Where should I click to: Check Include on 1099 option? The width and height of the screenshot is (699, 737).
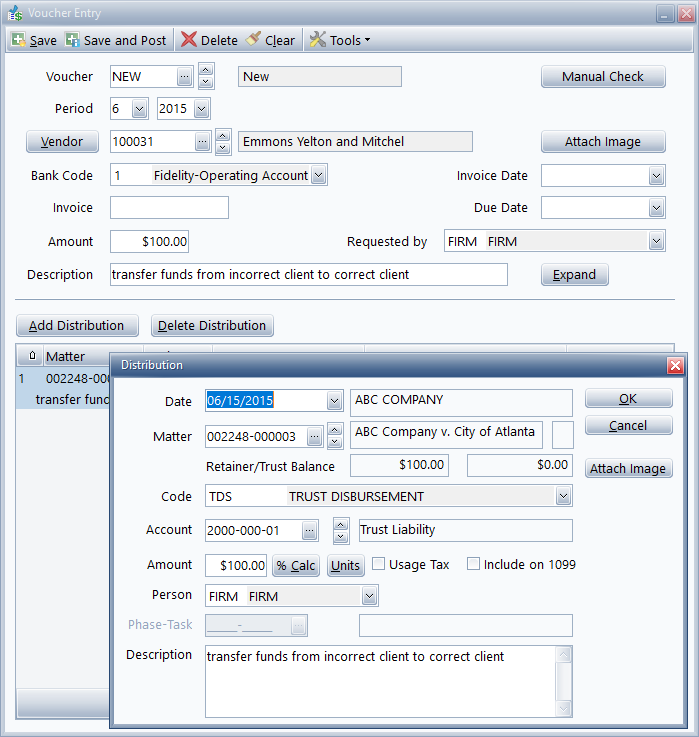[x=474, y=564]
